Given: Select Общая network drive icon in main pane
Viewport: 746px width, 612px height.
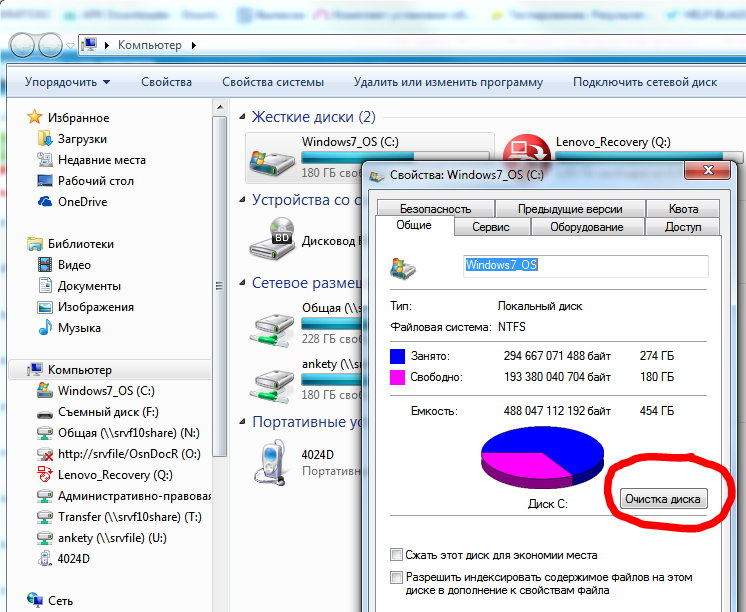Looking at the screenshot, I should [272, 330].
